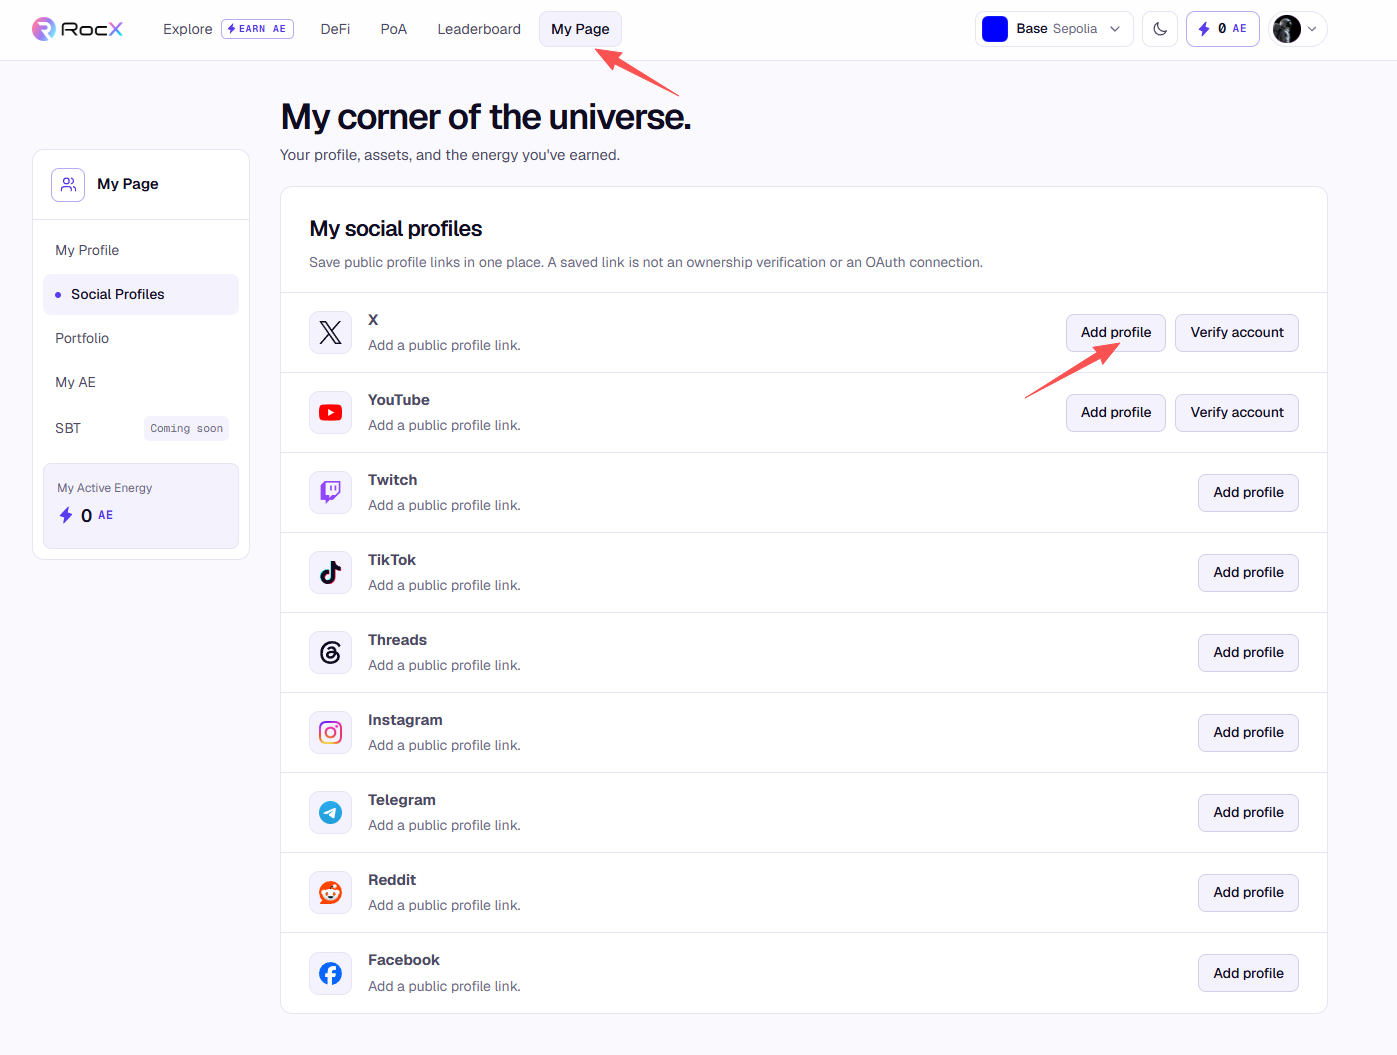
Task: Open My AE in the sidebar
Action: tap(141, 382)
